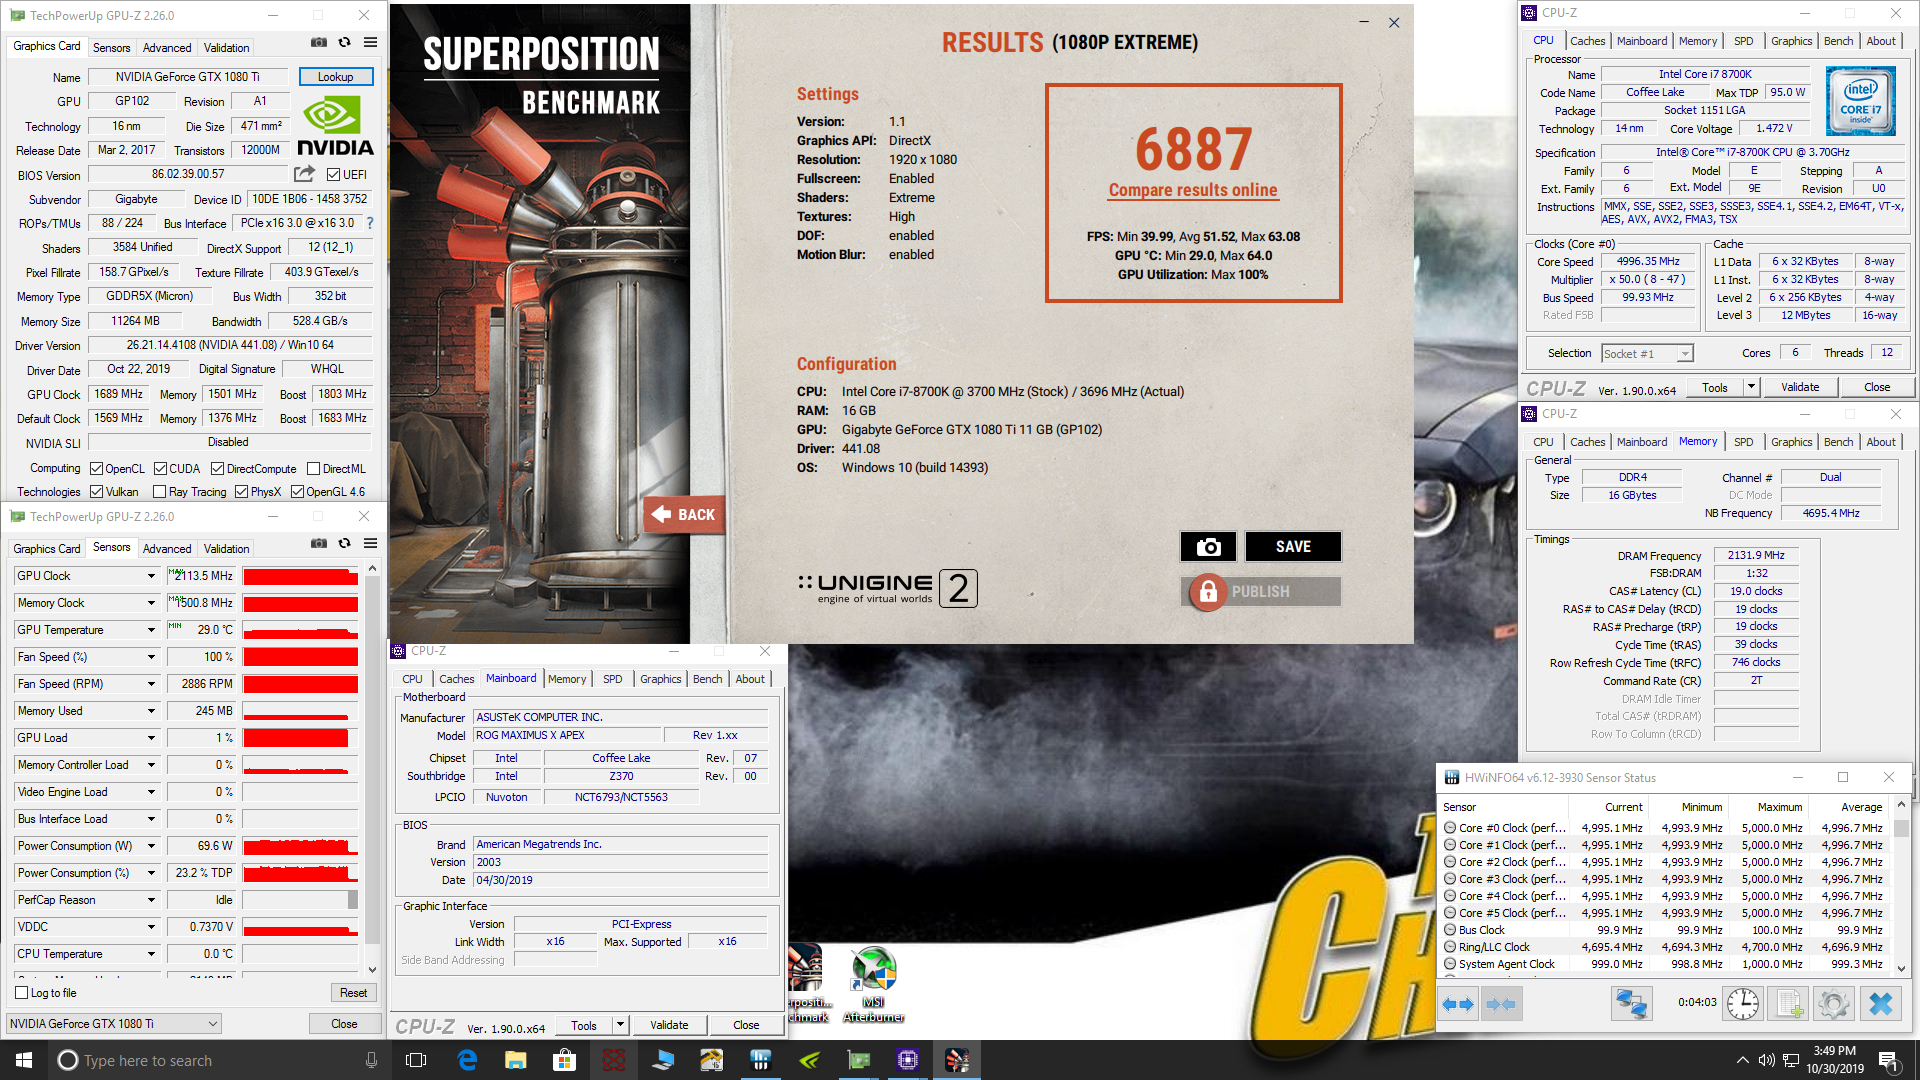Click the lock icon on the Publish button
This screenshot has width=1920, height=1080.
[1208, 592]
